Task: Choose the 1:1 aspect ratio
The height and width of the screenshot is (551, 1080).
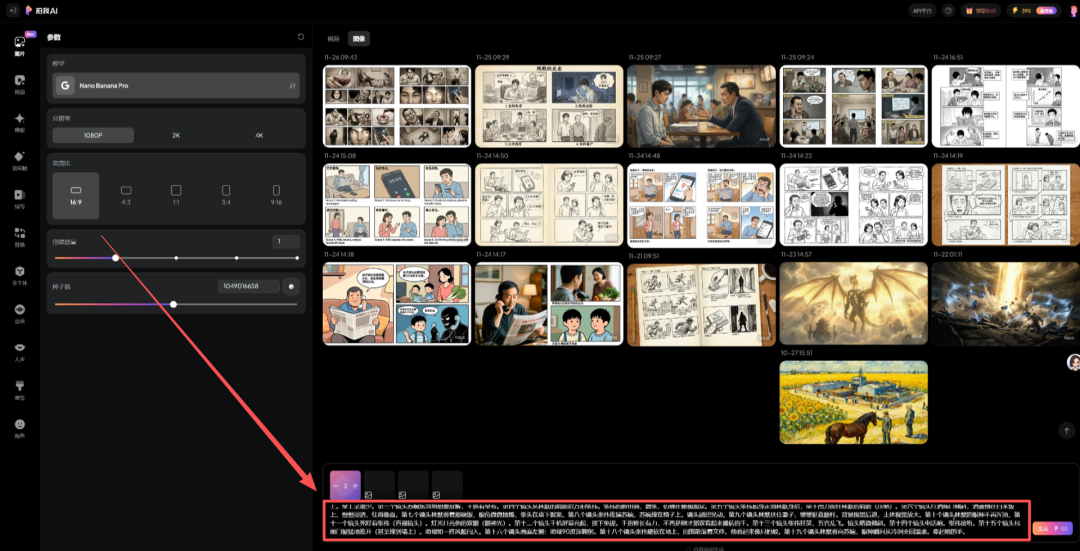Action: point(176,192)
